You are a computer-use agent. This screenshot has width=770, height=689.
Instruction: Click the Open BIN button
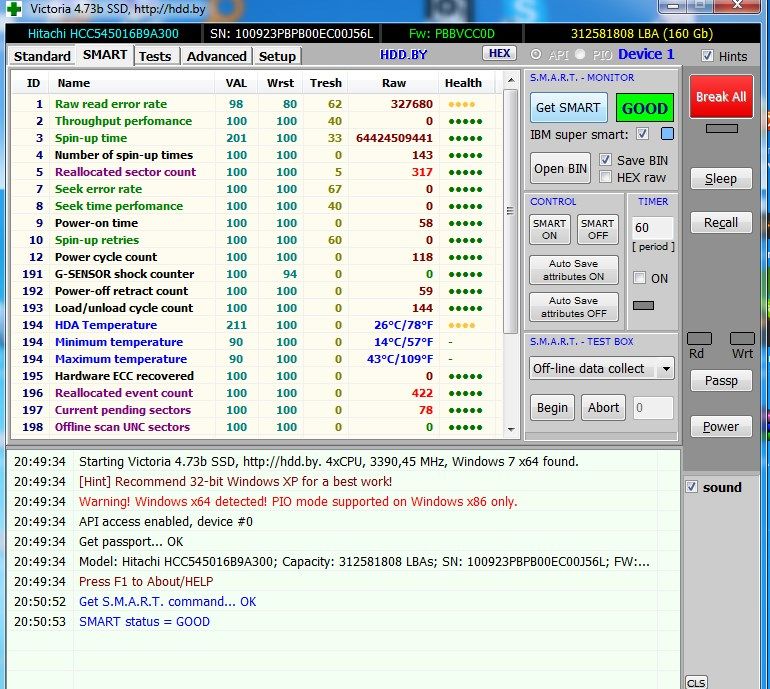click(x=560, y=168)
